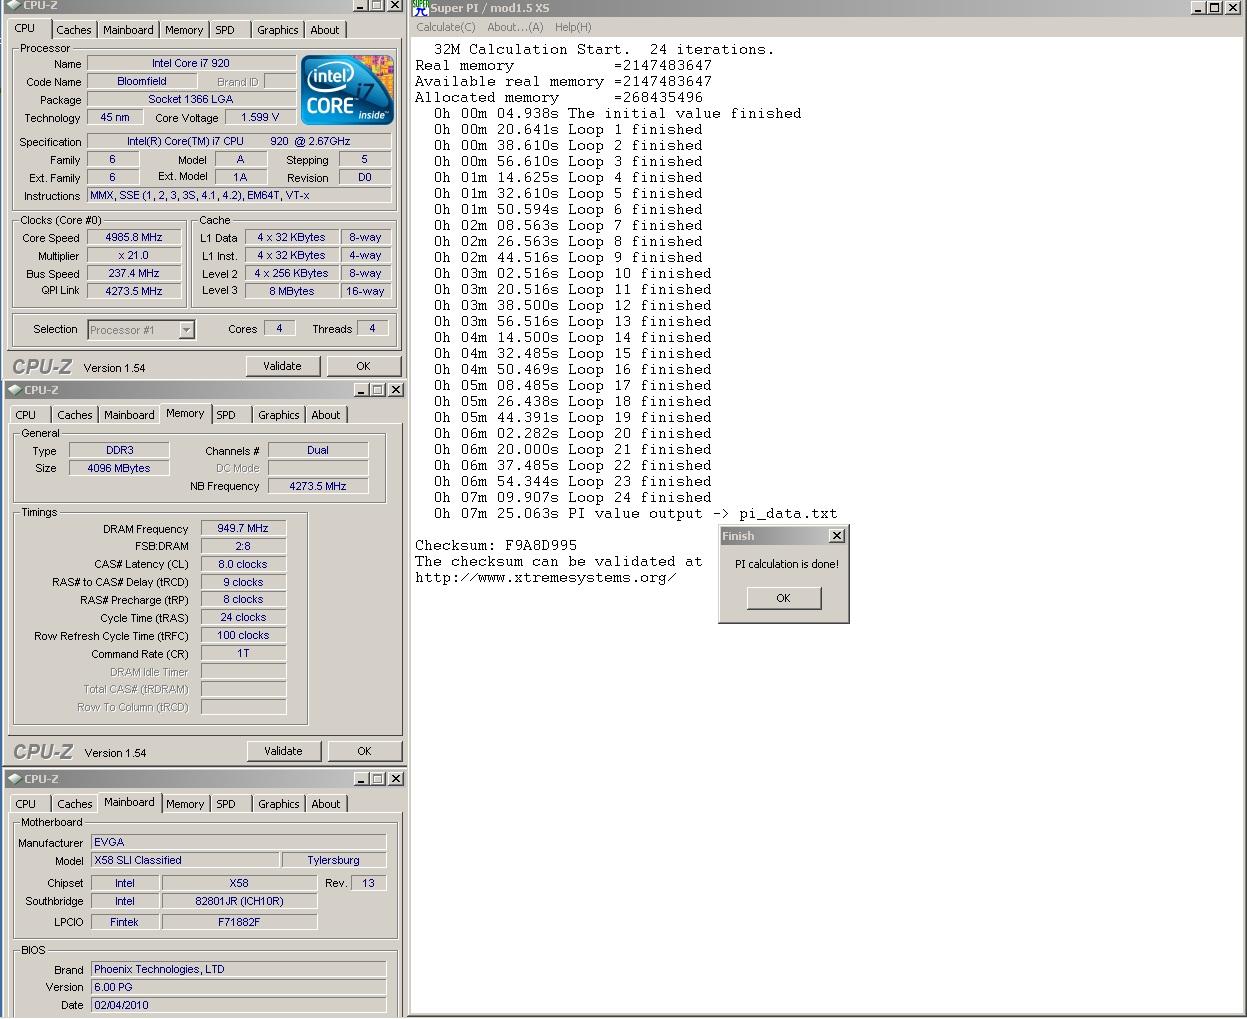The image size is (1247, 1019).
Task: Click OK in Memory CPU-Z window
Action: tap(364, 751)
